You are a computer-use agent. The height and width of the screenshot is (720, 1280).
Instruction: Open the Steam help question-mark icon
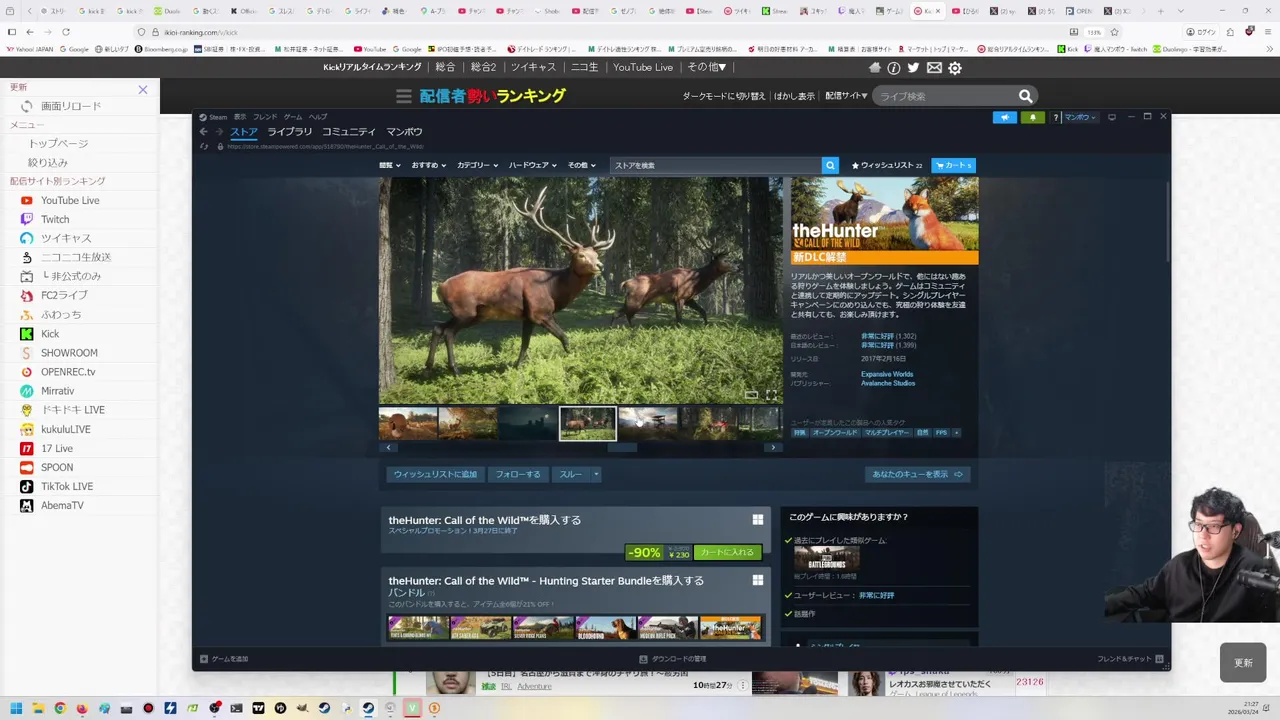point(1056,117)
